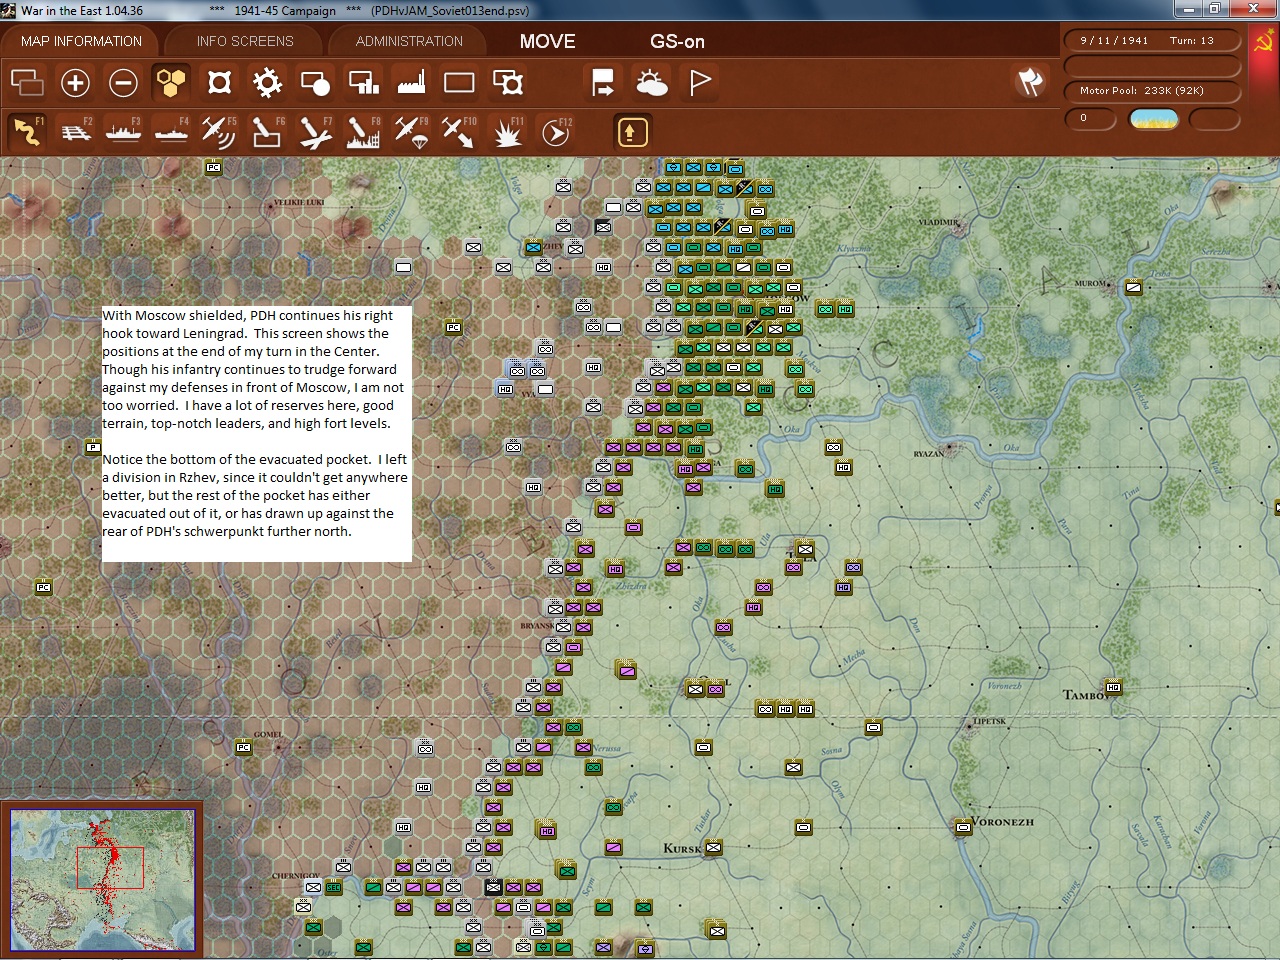Image resolution: width=1280 pixels, height=960 pixels.
Task: Click the MOVE mode label
Action: point(548,41)
